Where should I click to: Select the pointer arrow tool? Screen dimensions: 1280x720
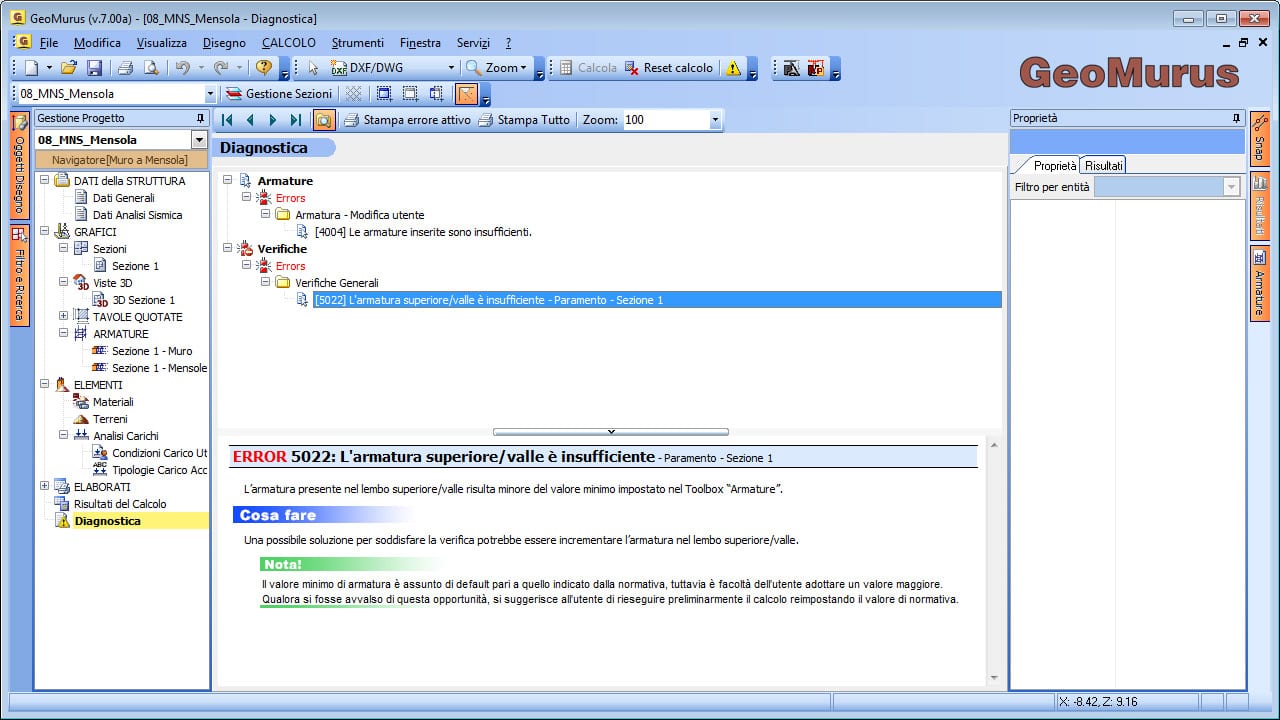[x=313, y=68]
